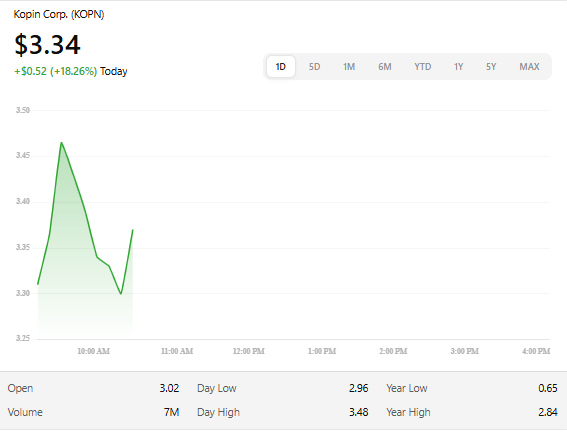This screenshot has height=433, width=567.
Task: Click the Day High value 3.48
Action: tap(358, 412)
